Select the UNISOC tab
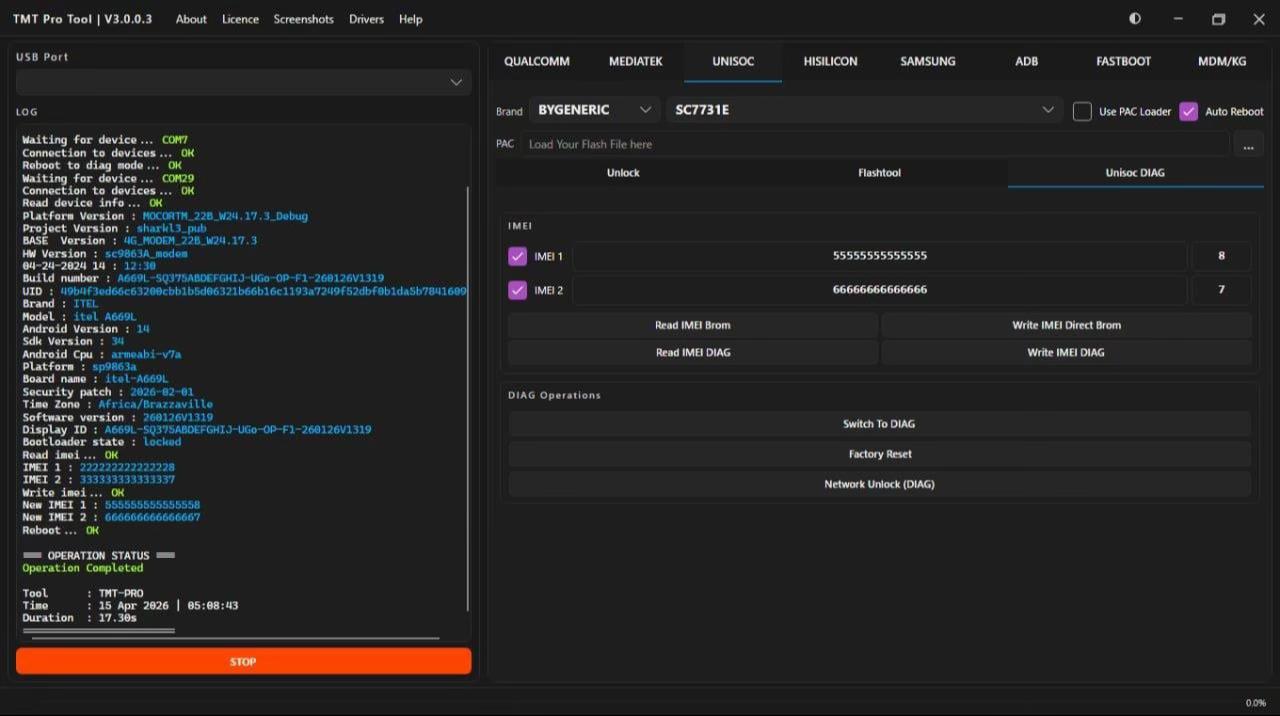1280x716 pixels. click(733, 61)
